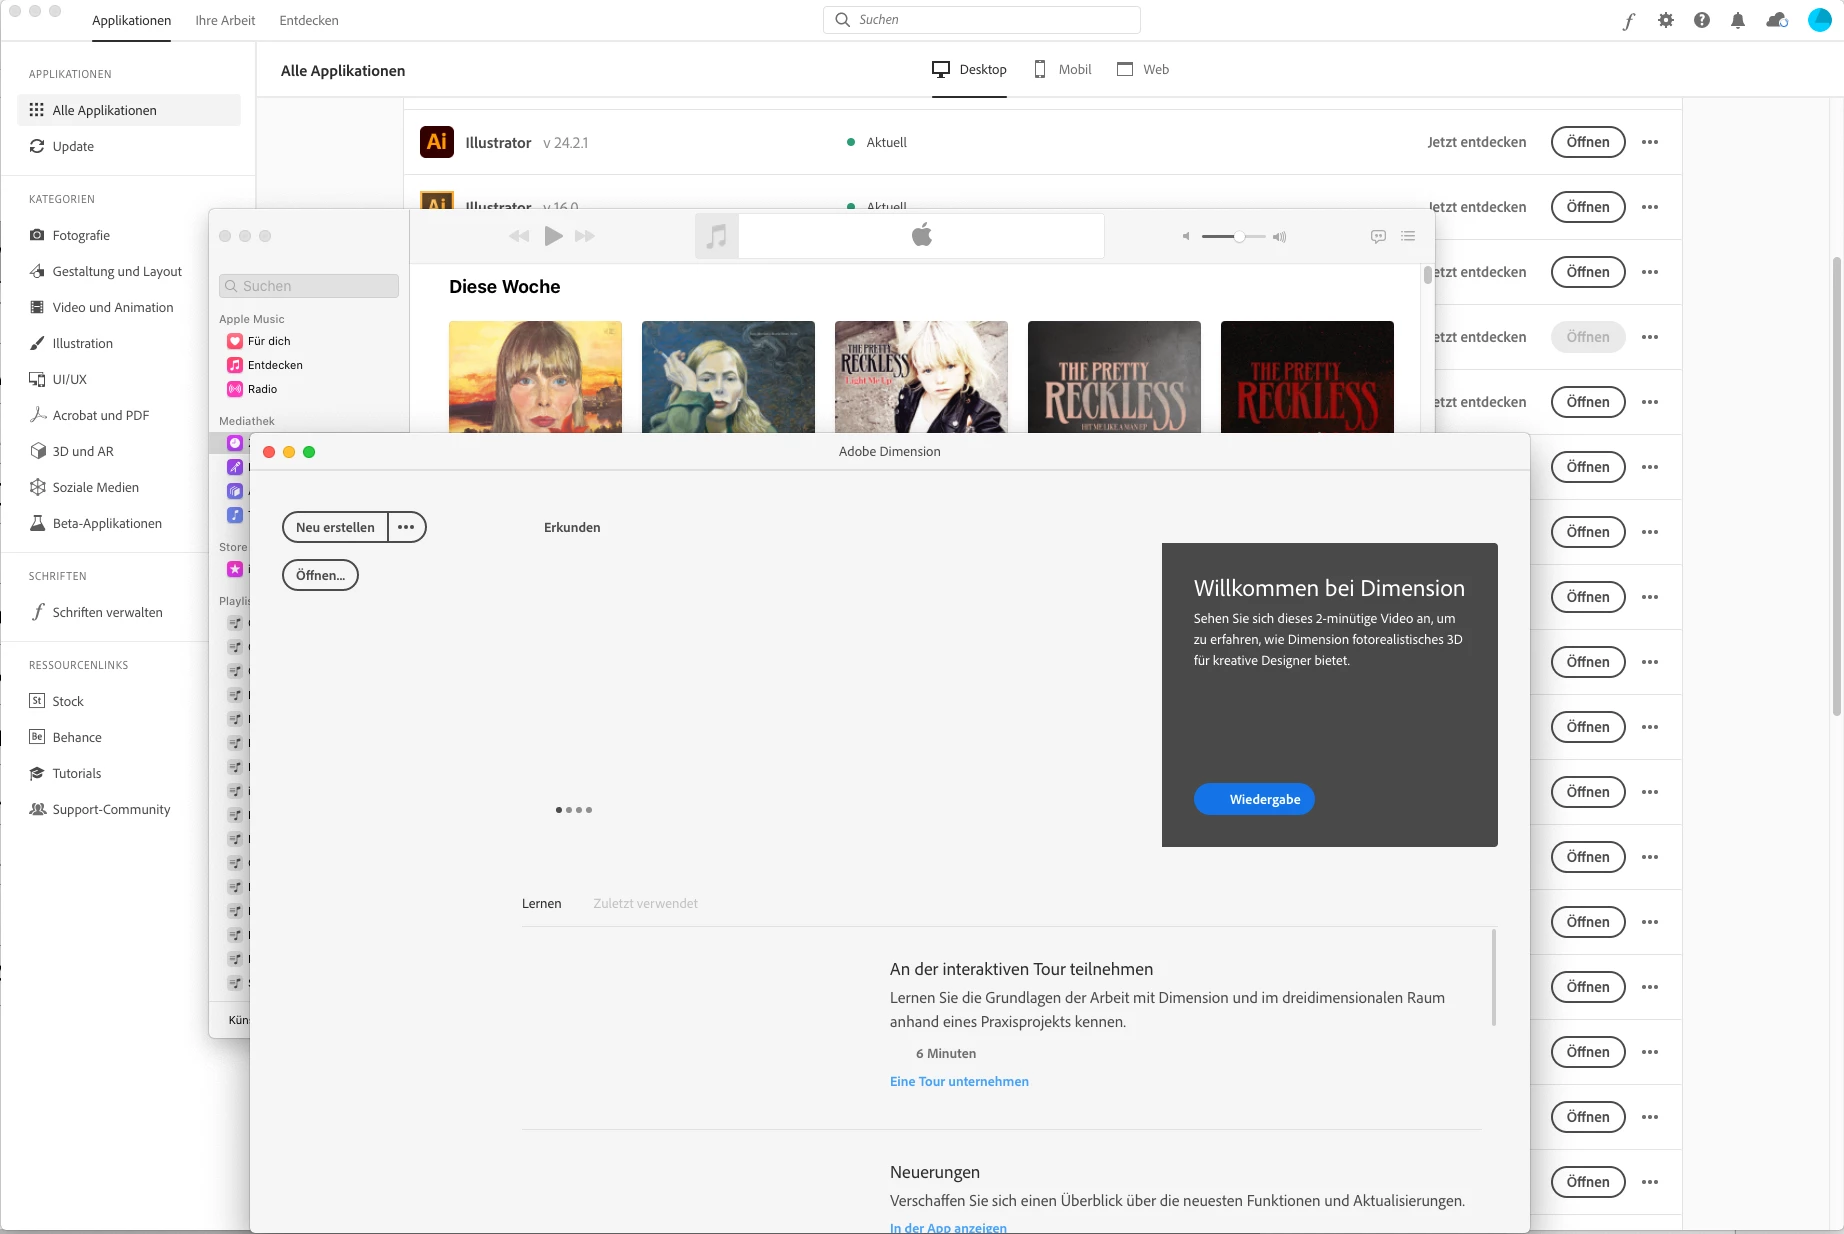Play the Dimension welcome video via Wiedergabe
The image size is (1844, 1234).
(x=1254, y=799)
